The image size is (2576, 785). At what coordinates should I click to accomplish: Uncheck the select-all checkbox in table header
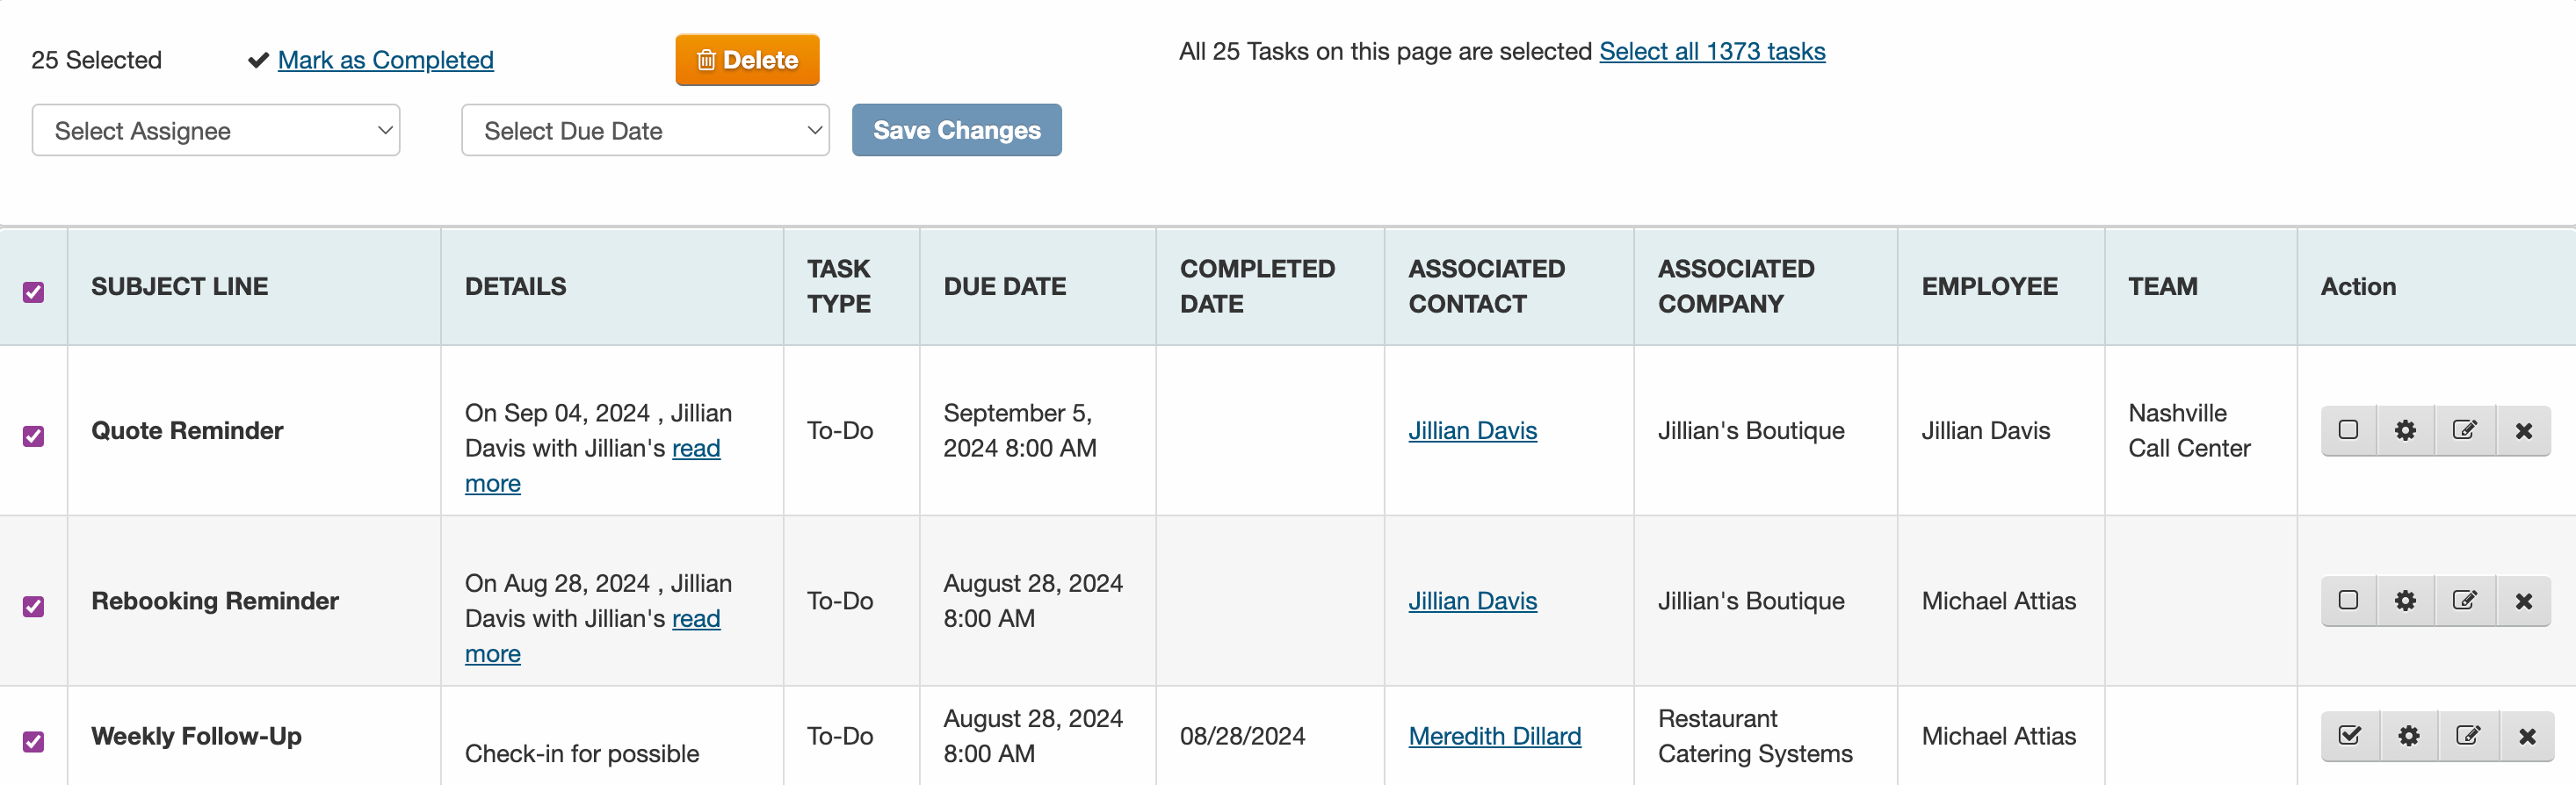[x=34, y=292]
